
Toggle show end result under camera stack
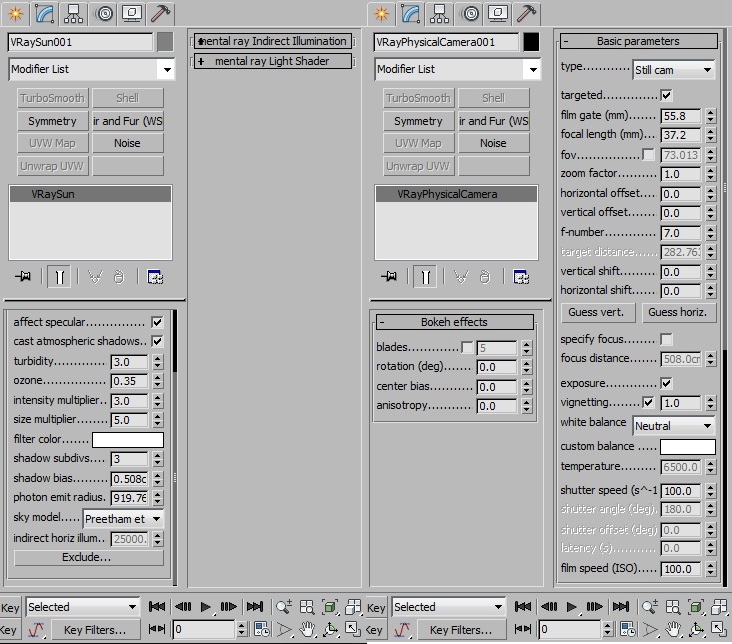point(425,277)
